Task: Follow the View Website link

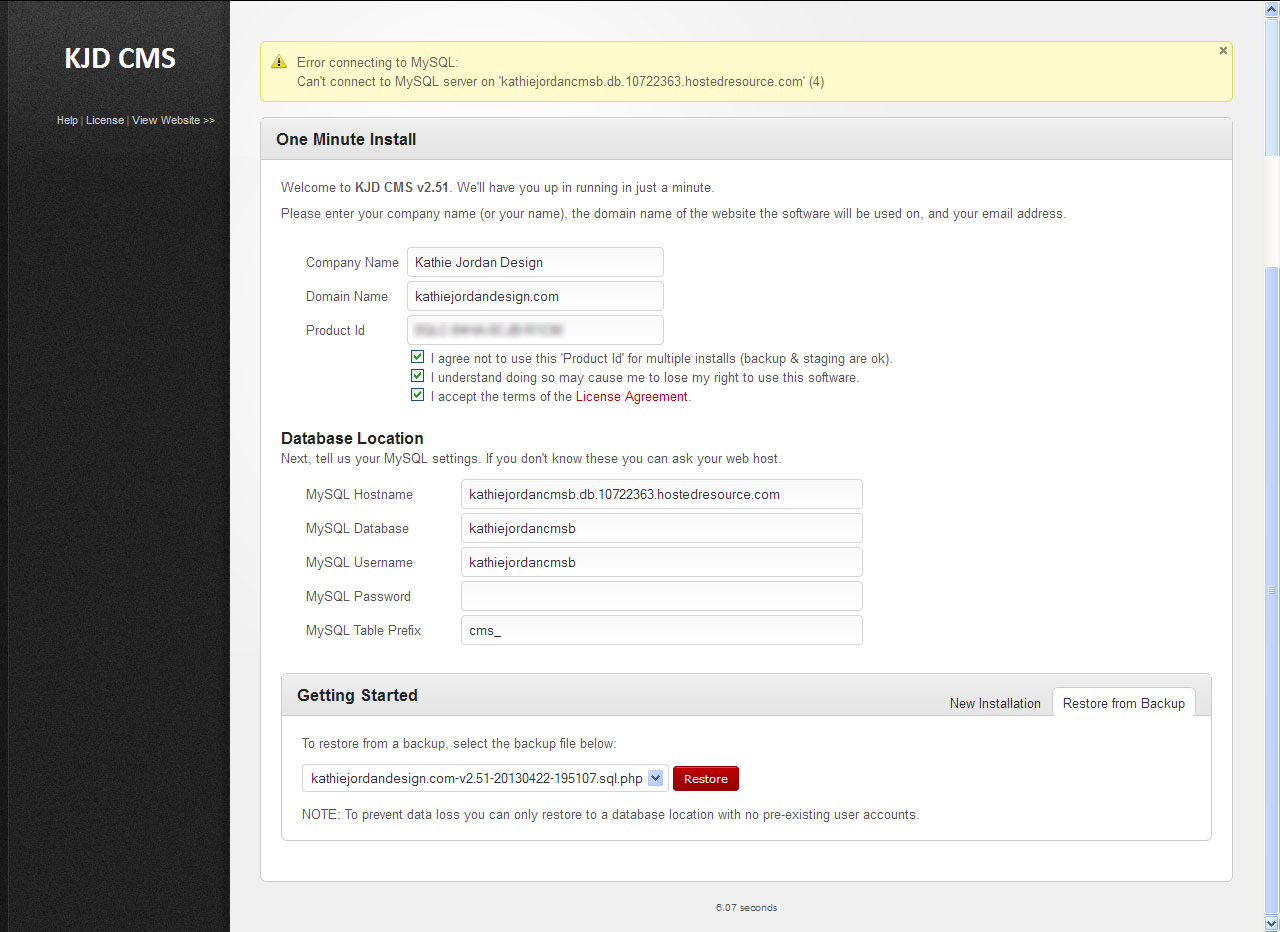Action: coord(173,120)
